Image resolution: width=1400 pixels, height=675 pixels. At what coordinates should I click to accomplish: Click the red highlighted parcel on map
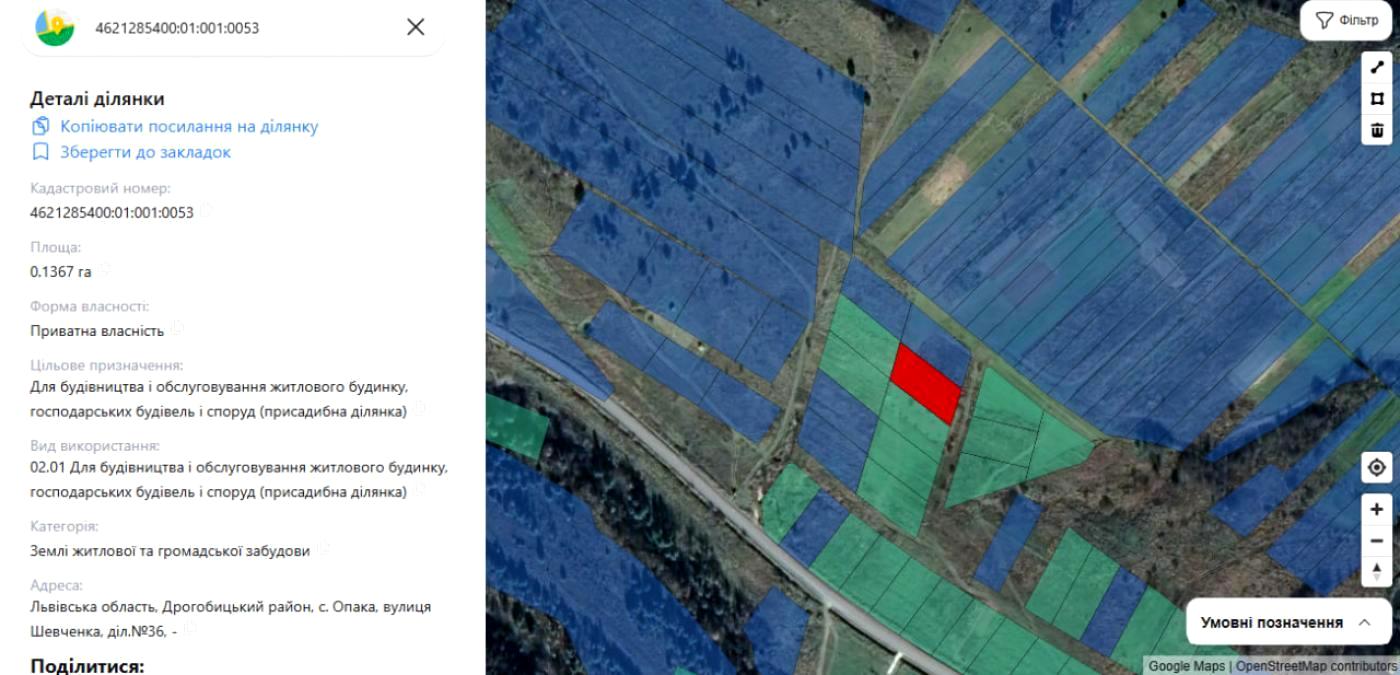point(925,383)
